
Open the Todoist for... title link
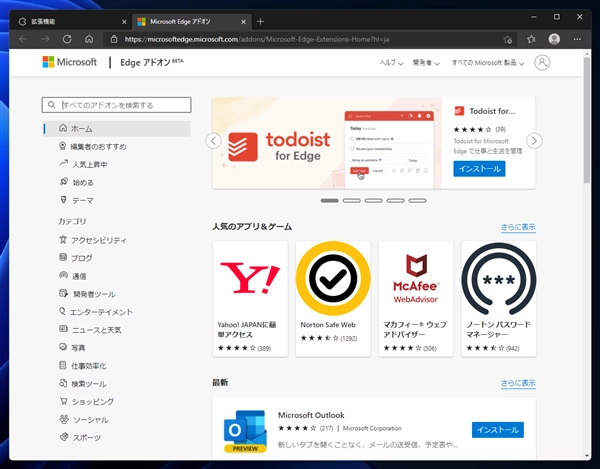tap(492, 111)
